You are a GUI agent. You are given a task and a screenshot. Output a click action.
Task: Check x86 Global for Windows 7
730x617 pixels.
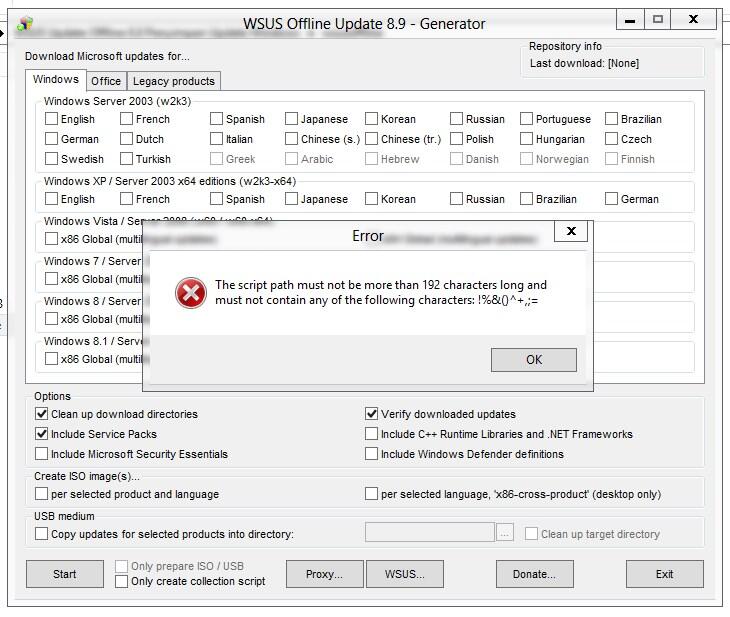(51, 279)
